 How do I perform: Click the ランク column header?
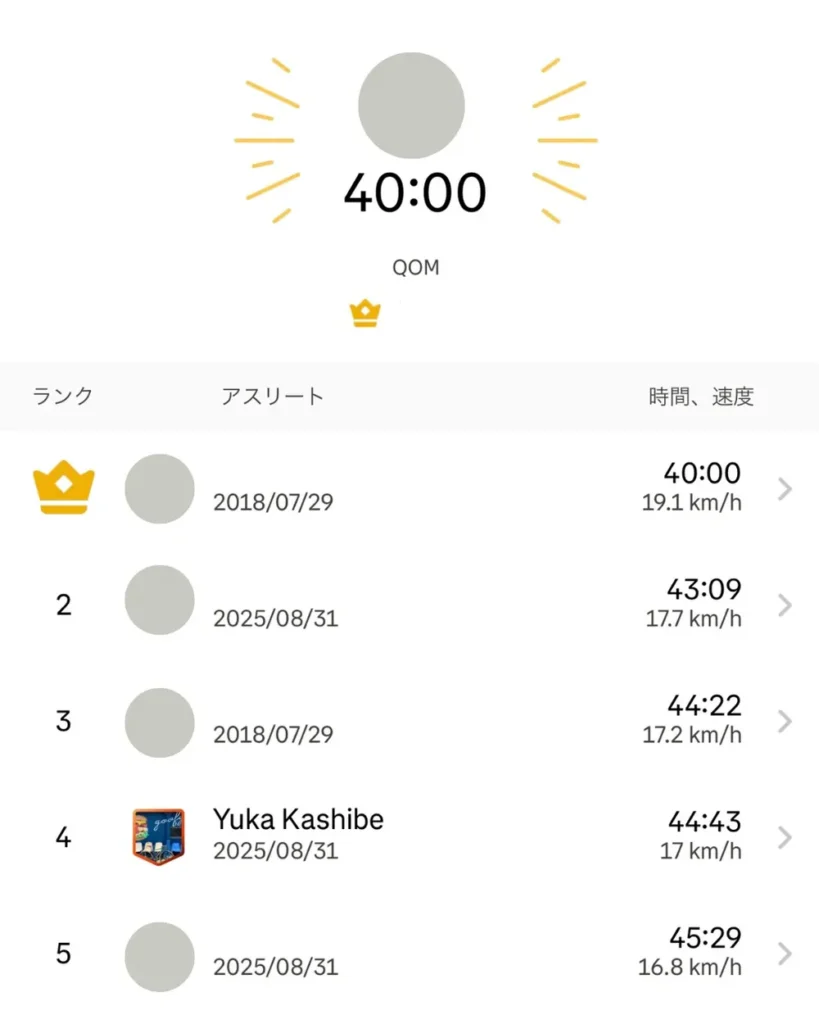pos(63,396)
